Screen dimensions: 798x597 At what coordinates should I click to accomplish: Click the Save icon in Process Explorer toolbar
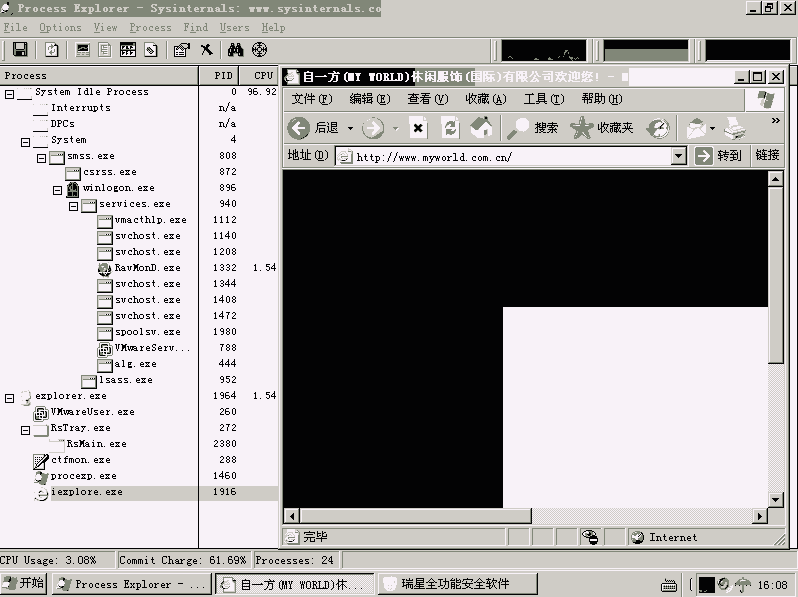click(x=19, y=50)
